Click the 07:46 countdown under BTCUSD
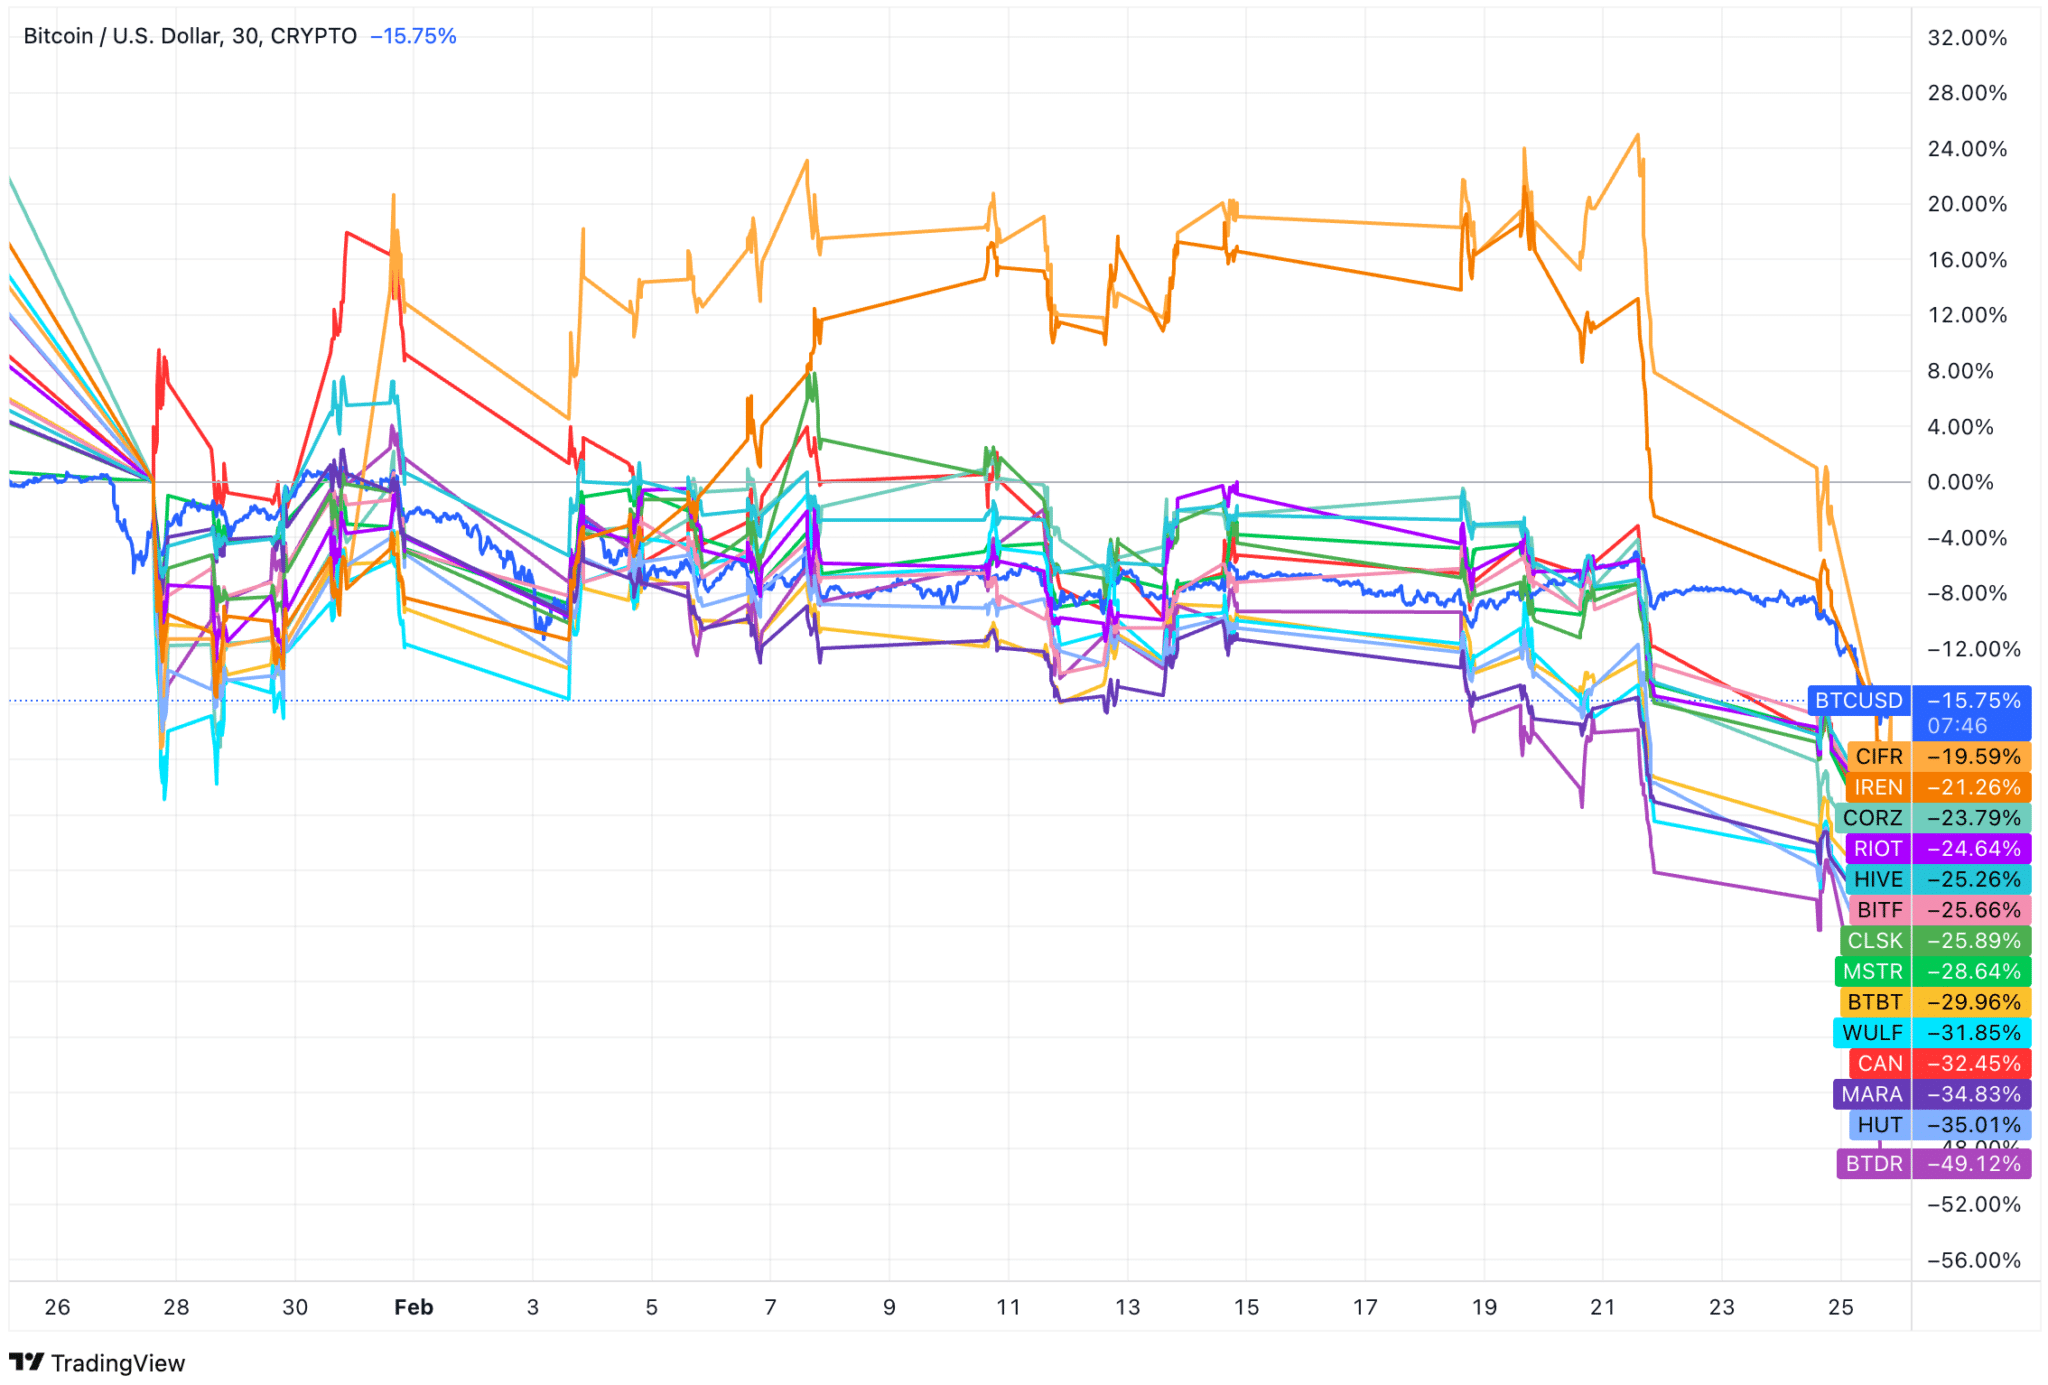 pyautogui.click(x=1958, y=726)
